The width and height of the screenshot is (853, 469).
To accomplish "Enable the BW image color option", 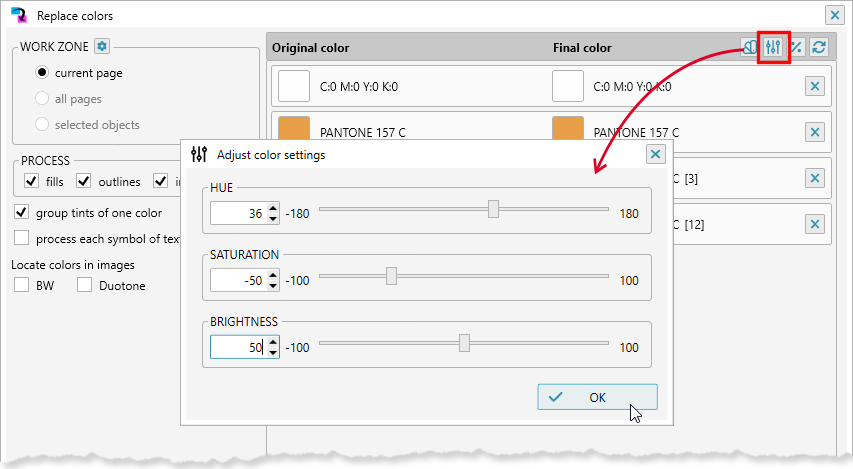I will 21,285.
